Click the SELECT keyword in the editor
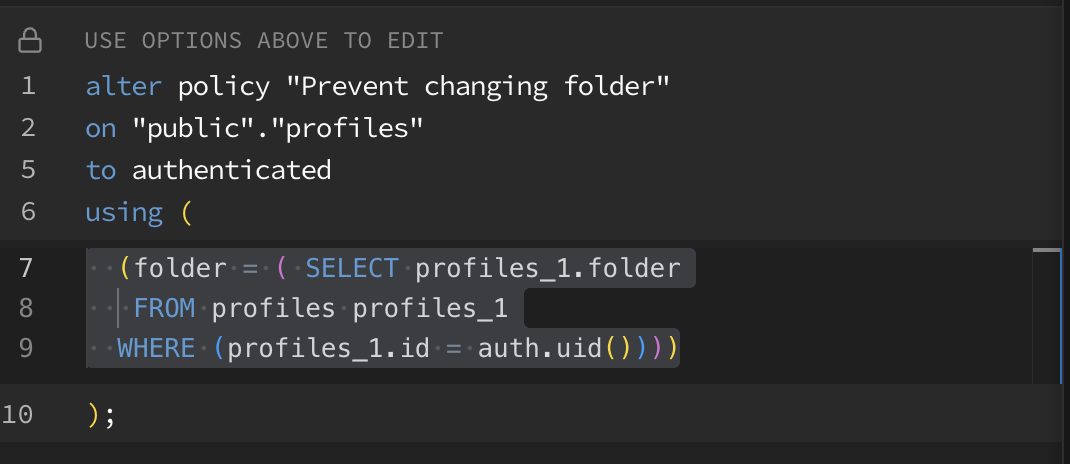 tap(352, 268)
